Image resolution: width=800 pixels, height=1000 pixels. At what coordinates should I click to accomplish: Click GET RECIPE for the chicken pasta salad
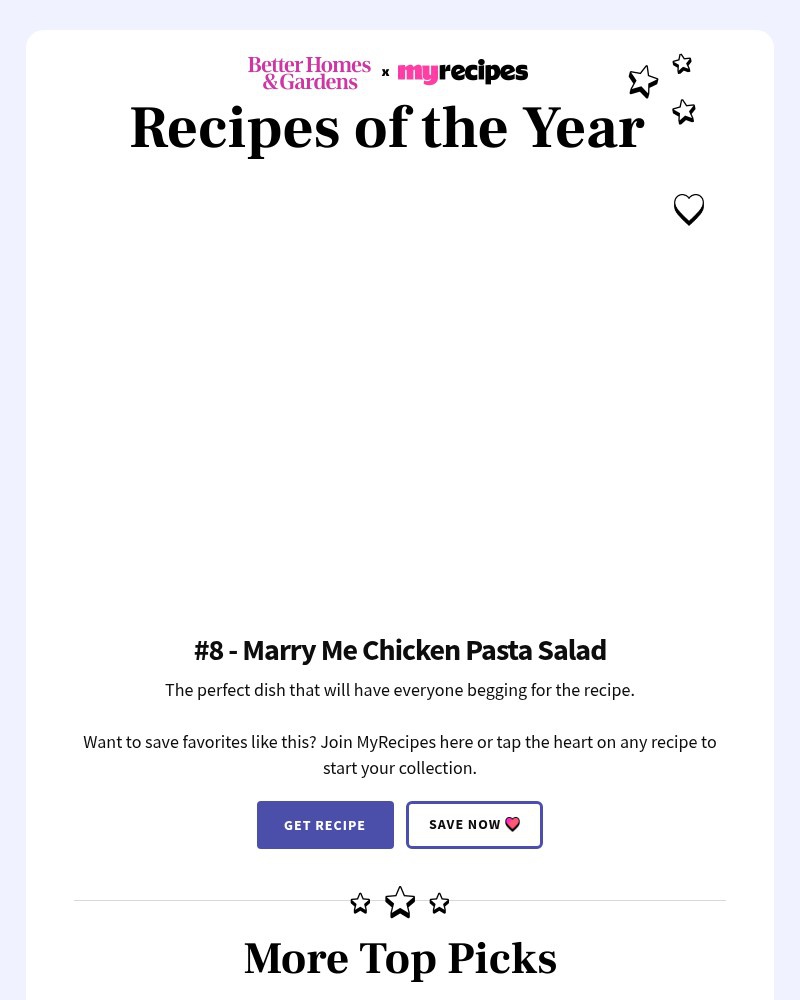[x=325, y=825]
